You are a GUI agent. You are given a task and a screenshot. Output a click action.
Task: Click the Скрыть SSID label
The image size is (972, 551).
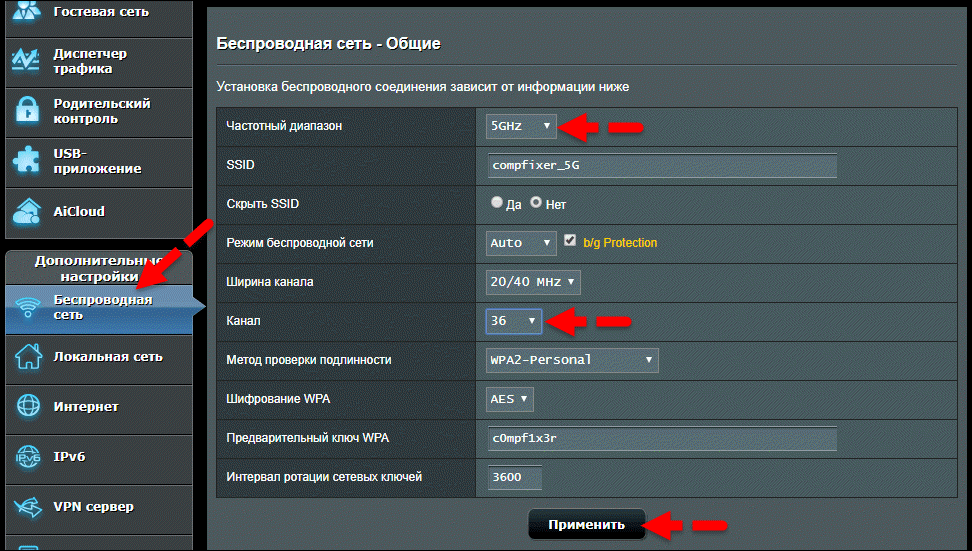[x=263, y=204]
